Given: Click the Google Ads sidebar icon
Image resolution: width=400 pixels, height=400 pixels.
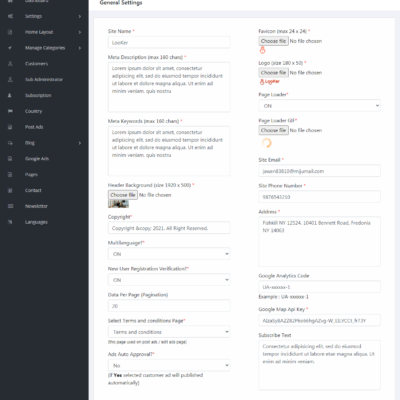Looking at the screenshot, I should pyautogui.click(x=10, y=159).
